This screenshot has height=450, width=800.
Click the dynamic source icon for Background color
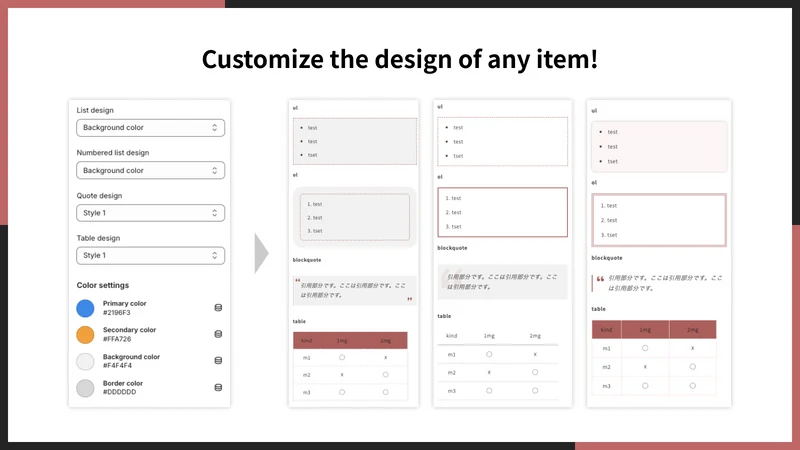pos(218,361)
